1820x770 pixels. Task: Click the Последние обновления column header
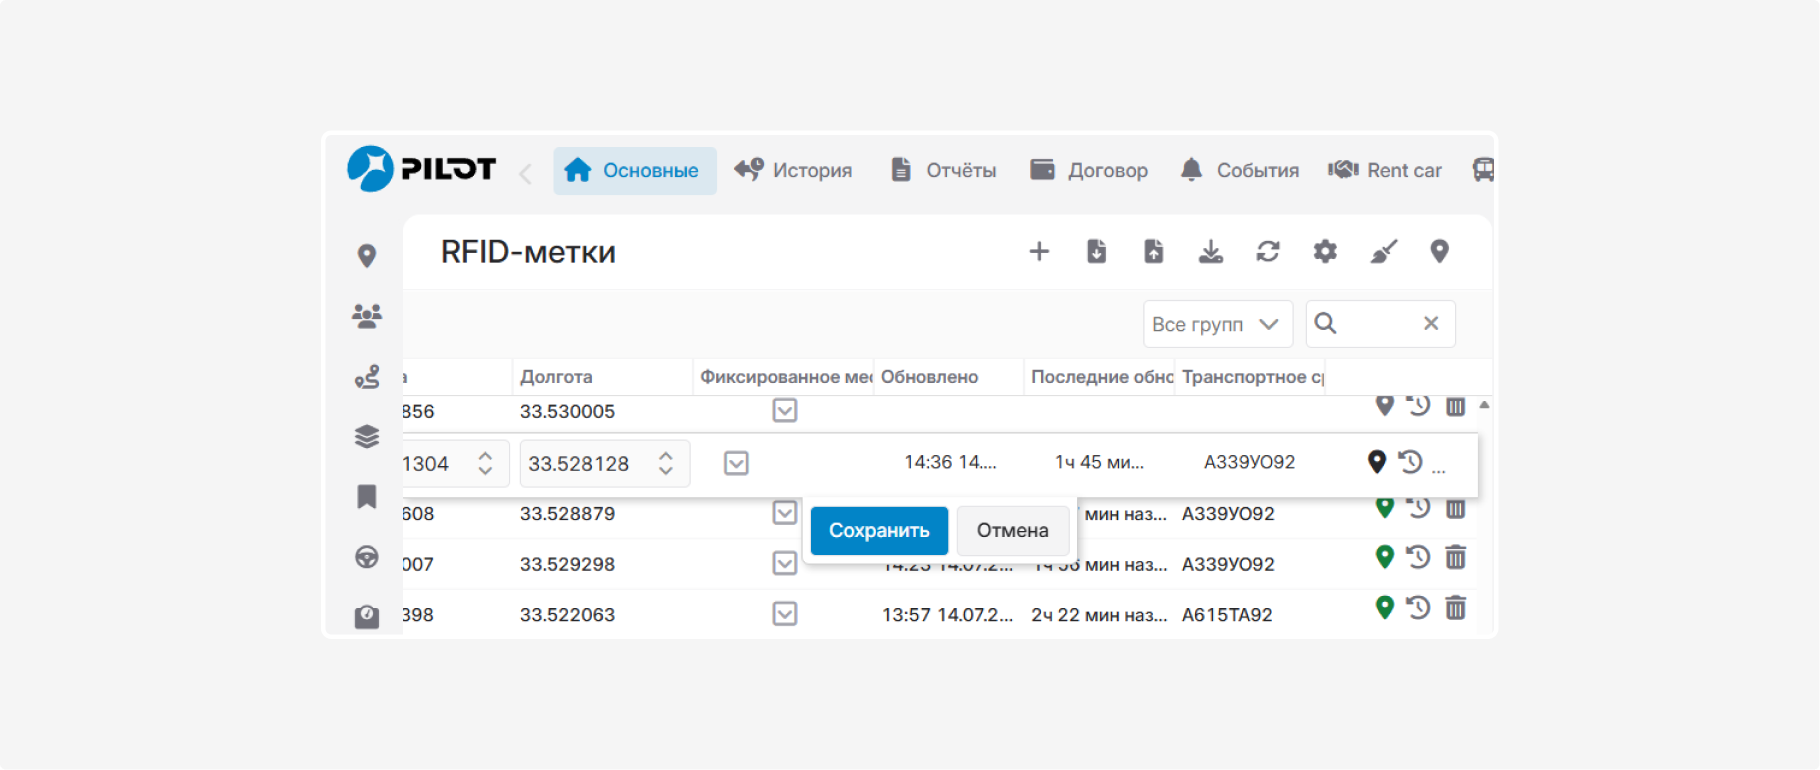pos(1101,377)
